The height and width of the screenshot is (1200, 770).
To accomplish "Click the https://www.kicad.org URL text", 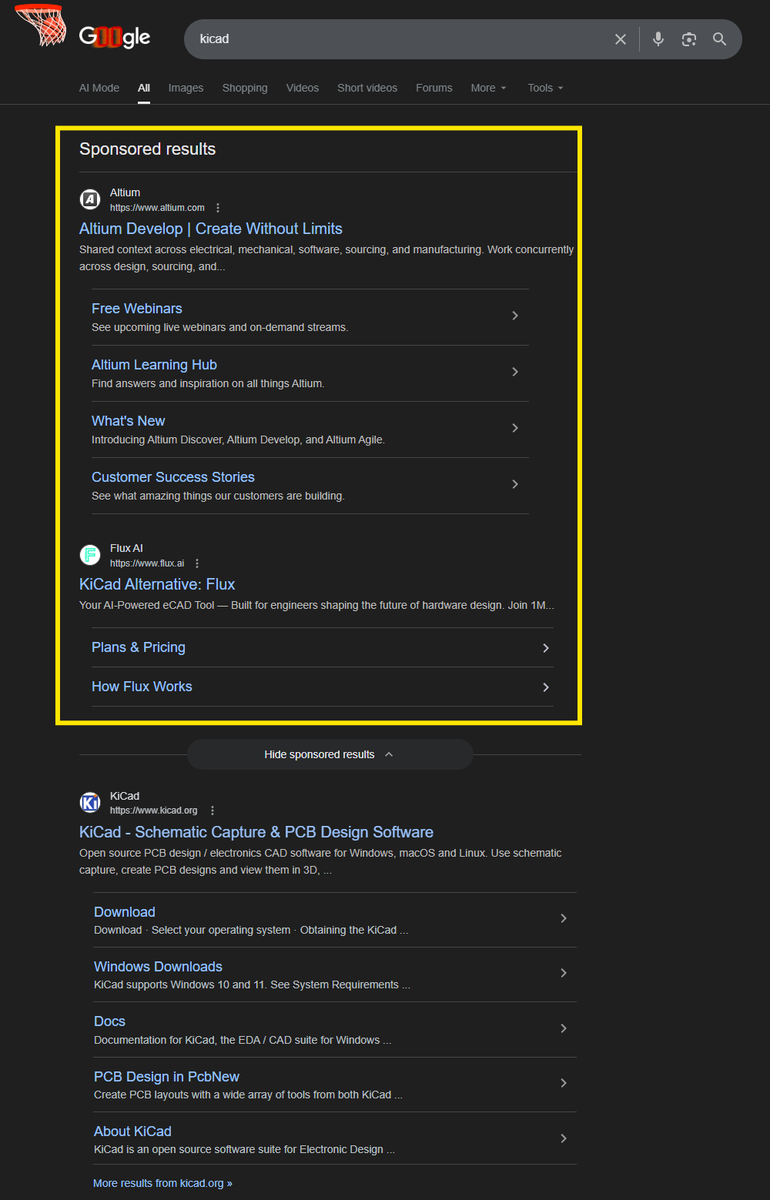I will tap(154, 811).
